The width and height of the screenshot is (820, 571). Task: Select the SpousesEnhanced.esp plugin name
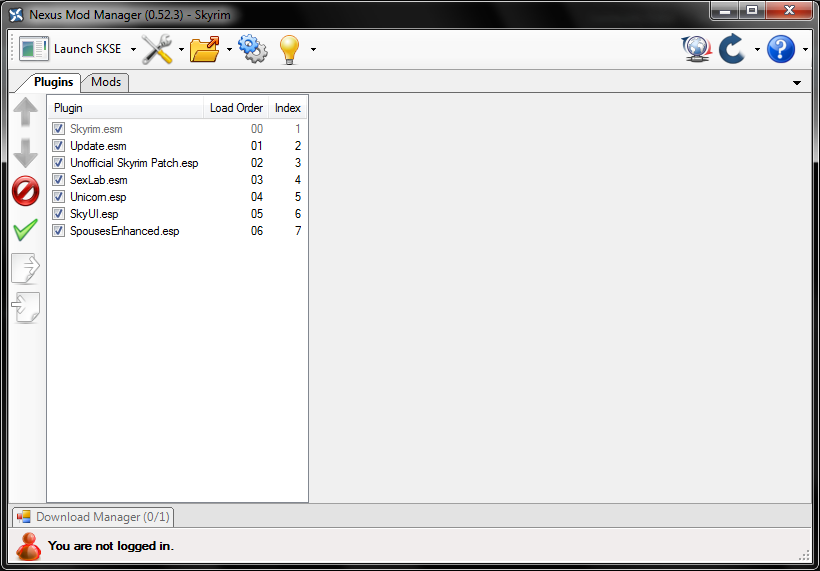pos(124,231)
